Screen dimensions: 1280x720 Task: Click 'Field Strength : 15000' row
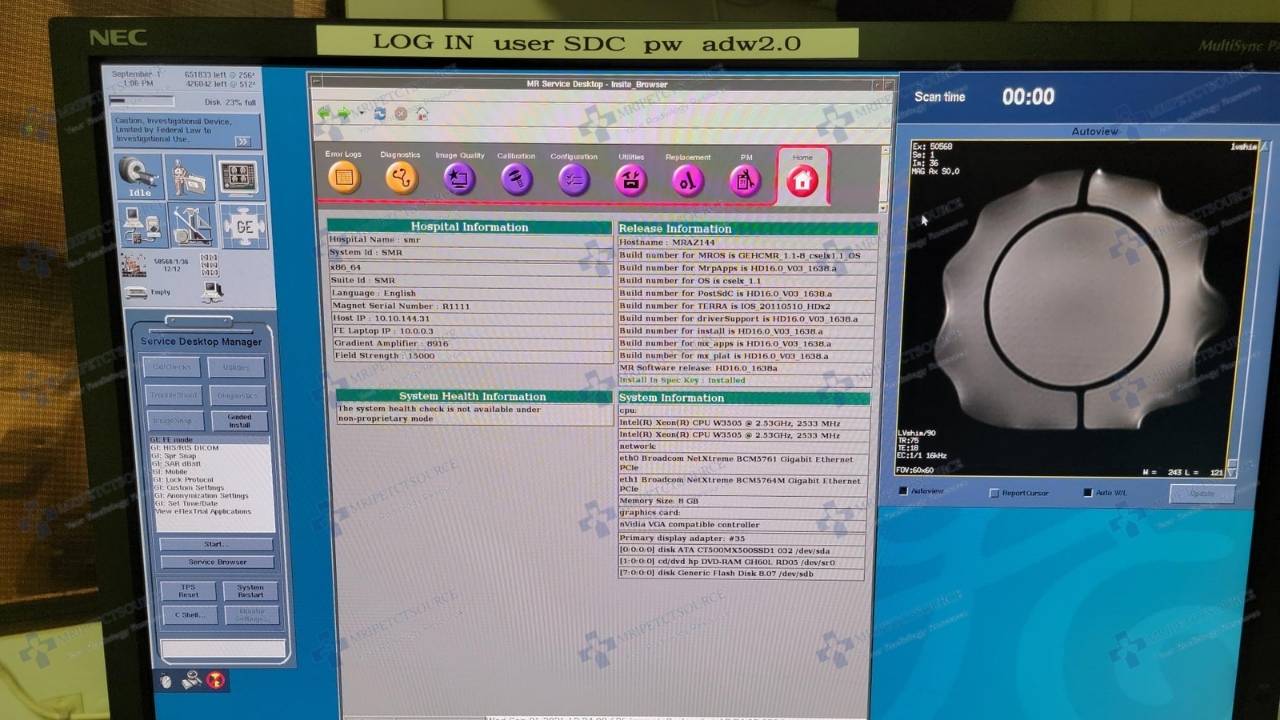(470, 356)
